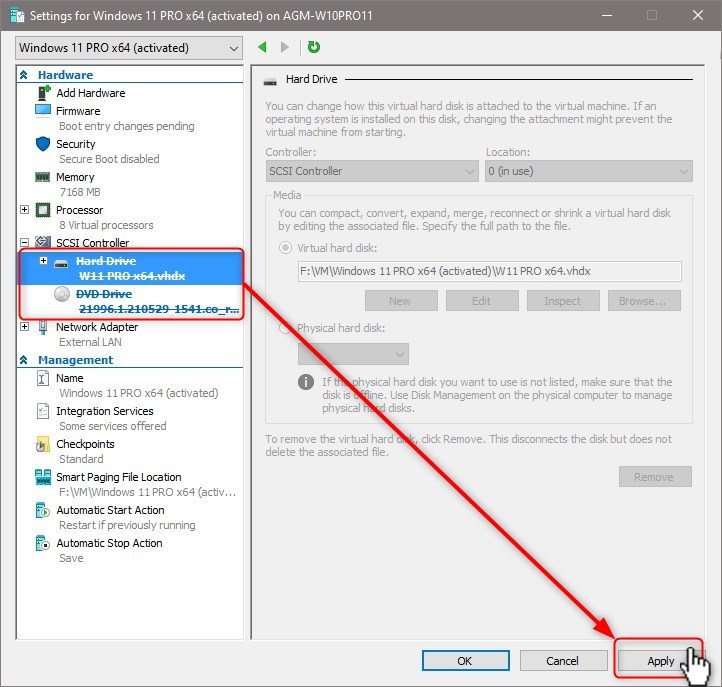The width and height of the screenshot is (722, 687).
Task: Click the Cancel button
Action: tap(563, 661)
